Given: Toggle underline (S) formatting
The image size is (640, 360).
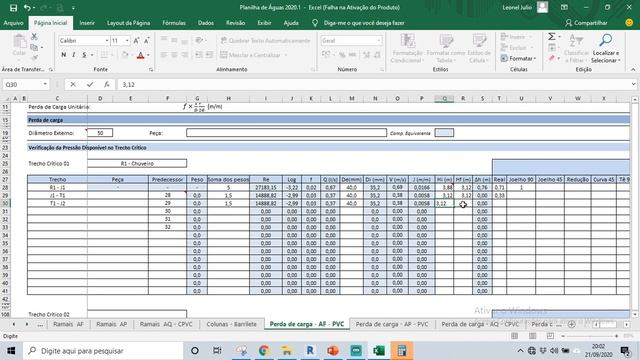Looking at the screenshot, I should click(84, 55).
